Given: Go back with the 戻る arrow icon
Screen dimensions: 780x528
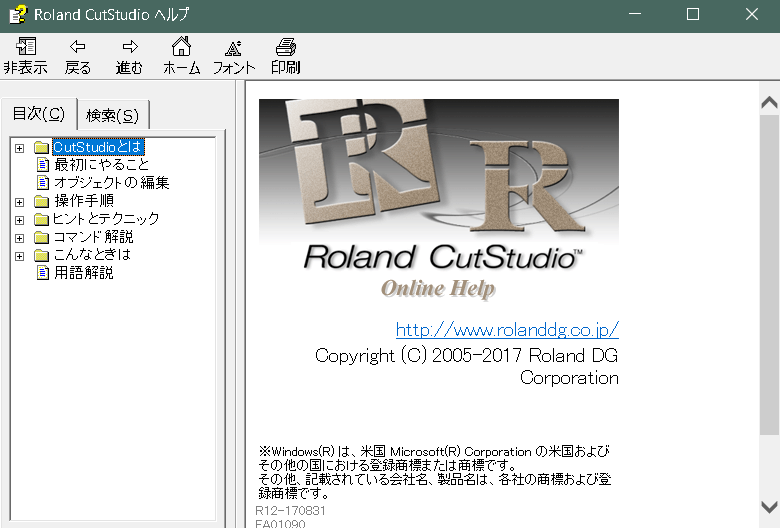Looking at the screenshot, I should (x=78, y=47).
